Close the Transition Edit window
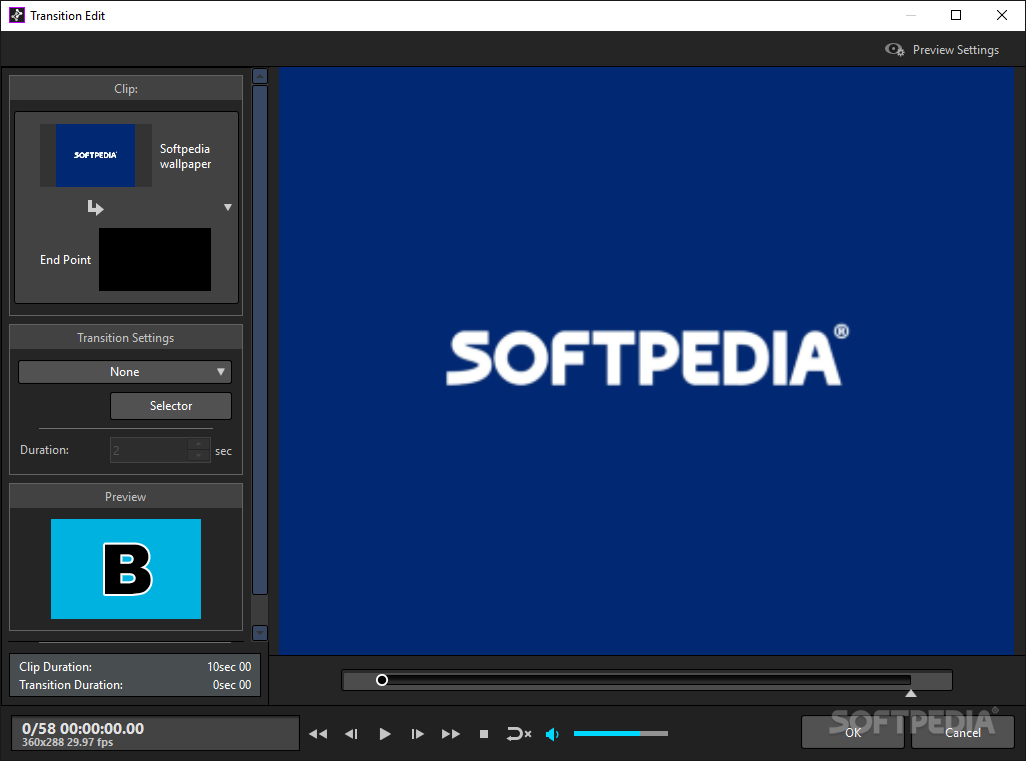 coord(1002,15)
